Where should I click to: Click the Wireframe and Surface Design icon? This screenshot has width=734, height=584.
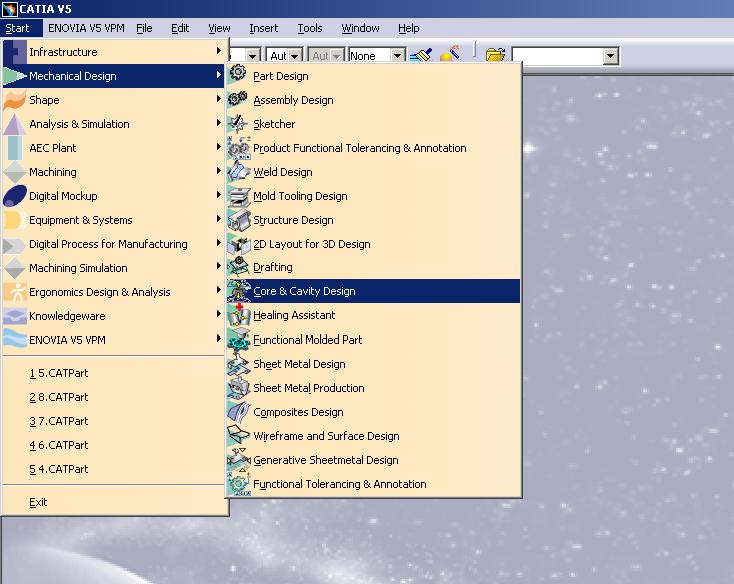pyautogui.click(x=239, y=435)
